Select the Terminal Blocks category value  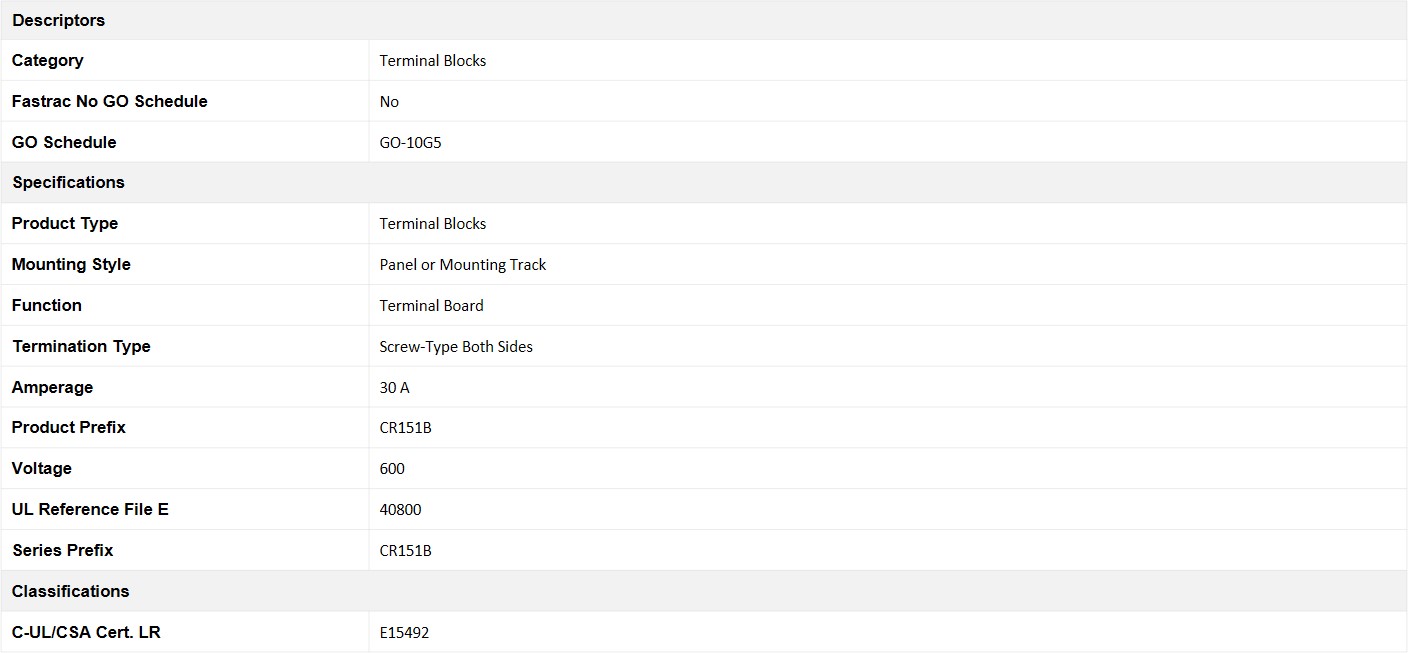pyautogui.click(x=432, y=61)
